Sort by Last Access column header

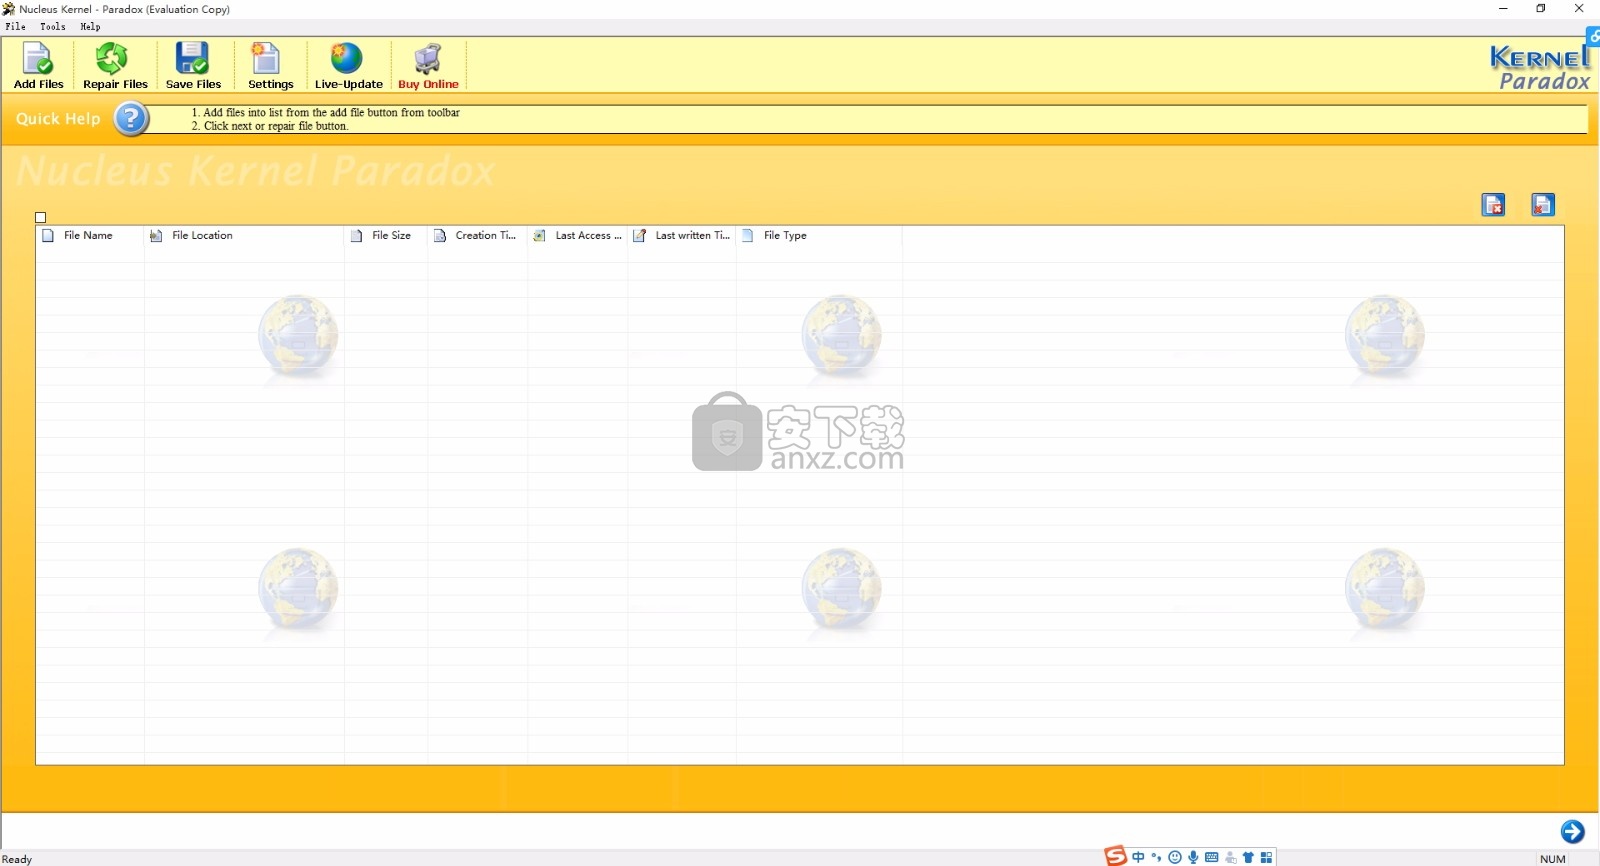(x=577, y=236)
